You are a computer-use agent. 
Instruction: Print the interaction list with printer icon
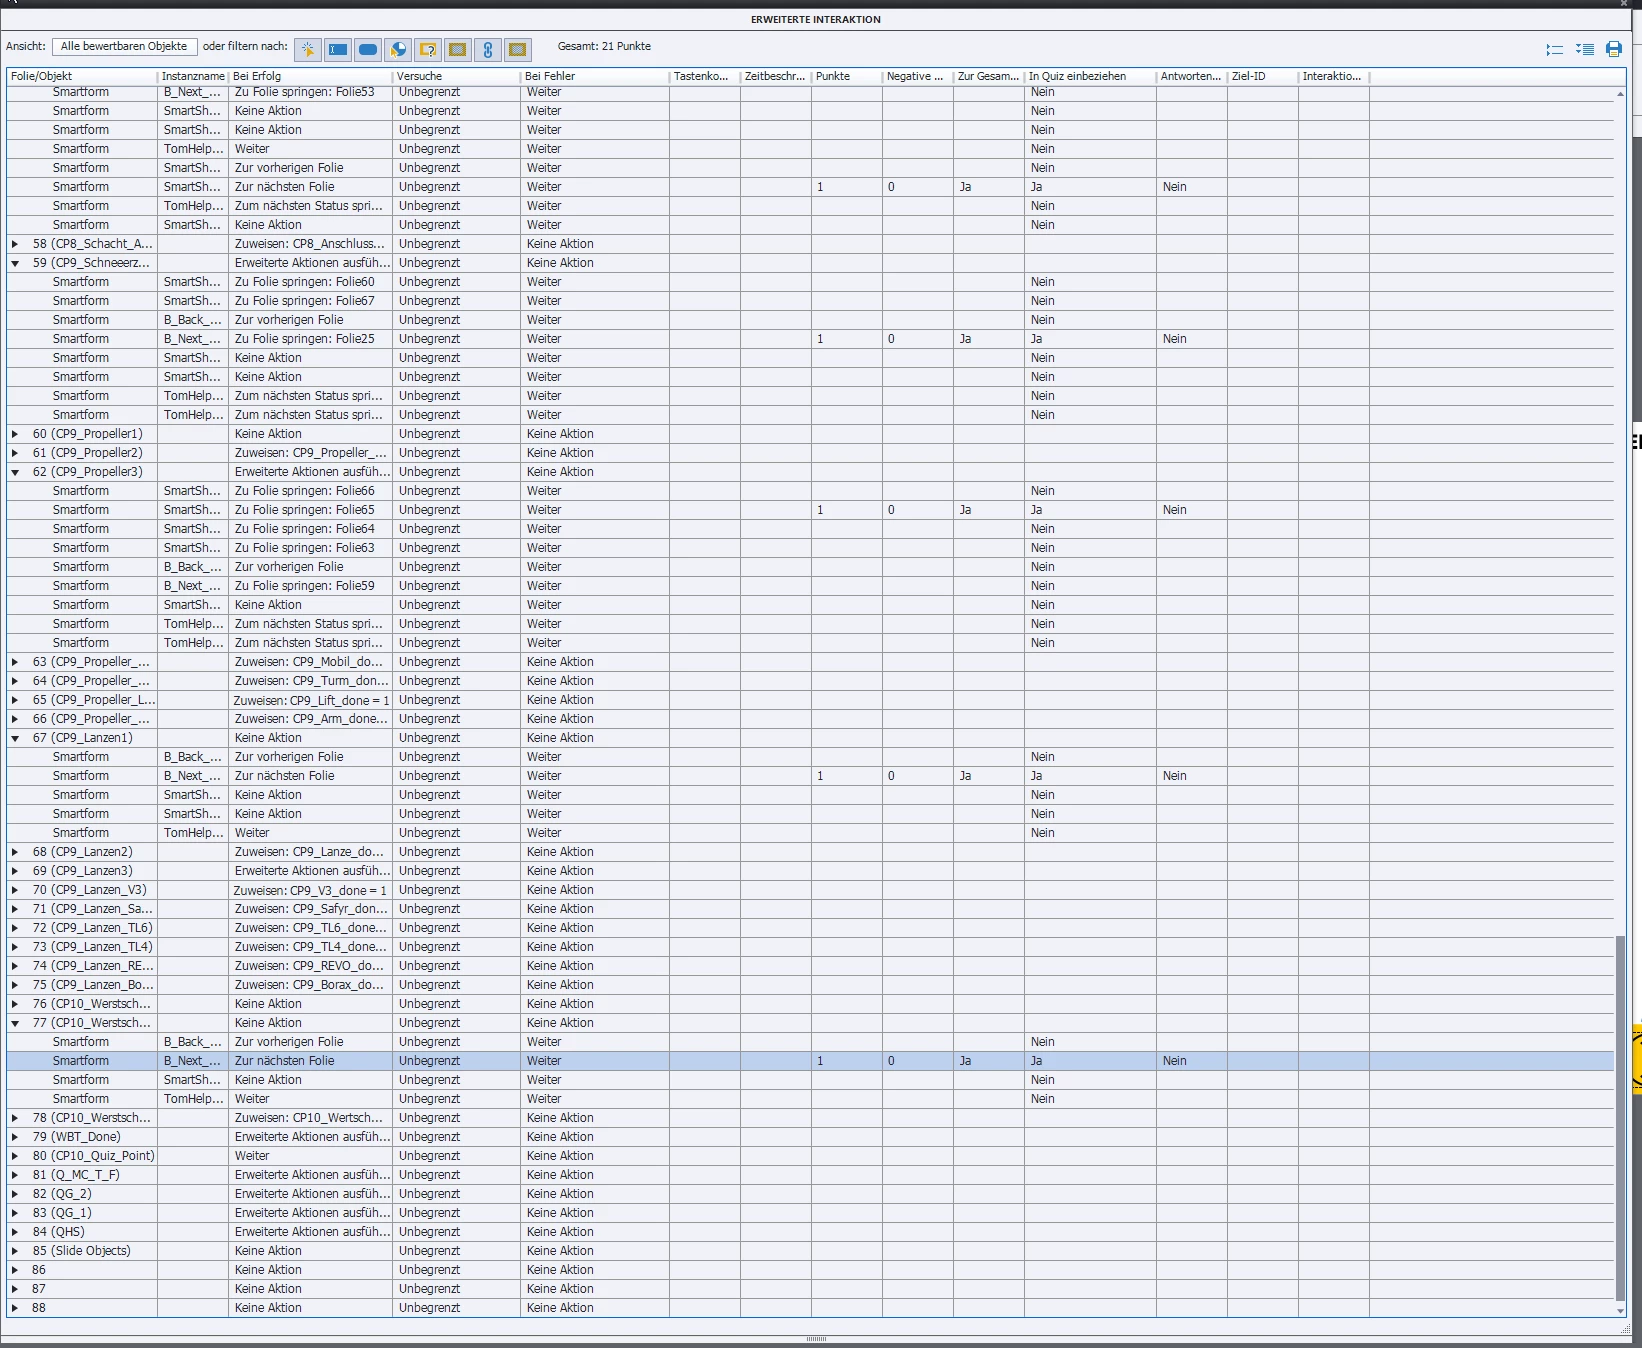tap(1614, 49)
